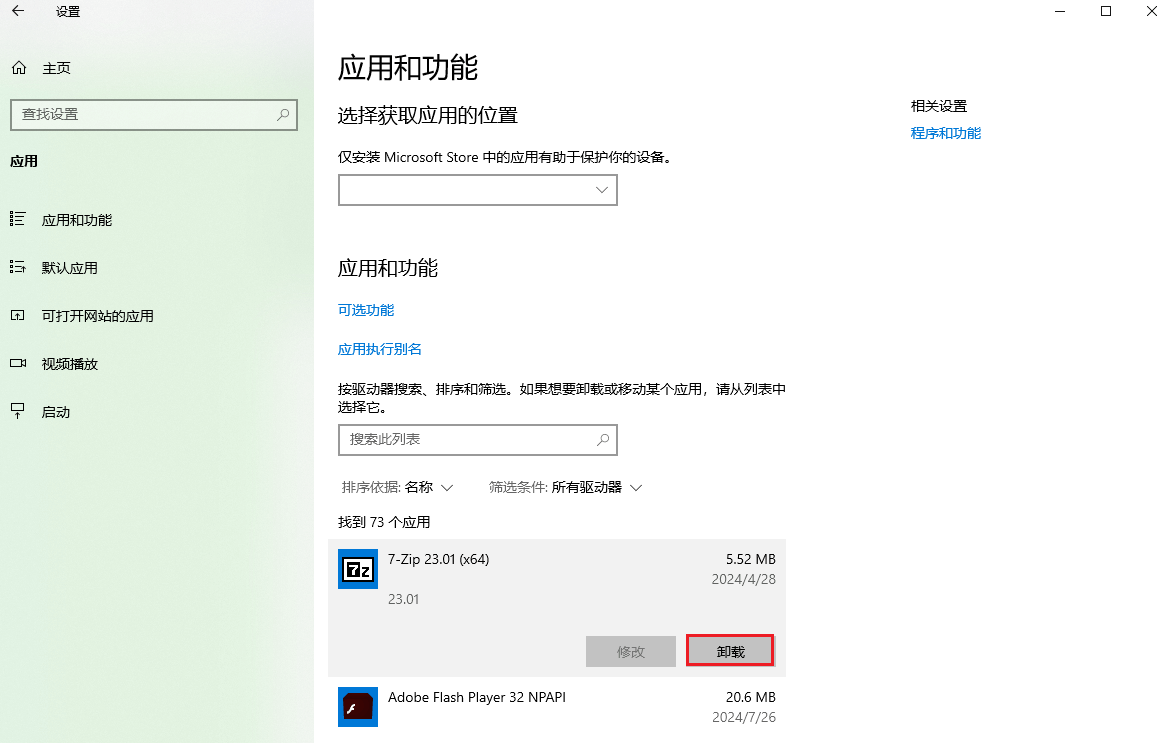The width and height of the screenshot is (1171, 743).
Task: Click the 修改 button for 7-Zip
Action: coord(630,650)
